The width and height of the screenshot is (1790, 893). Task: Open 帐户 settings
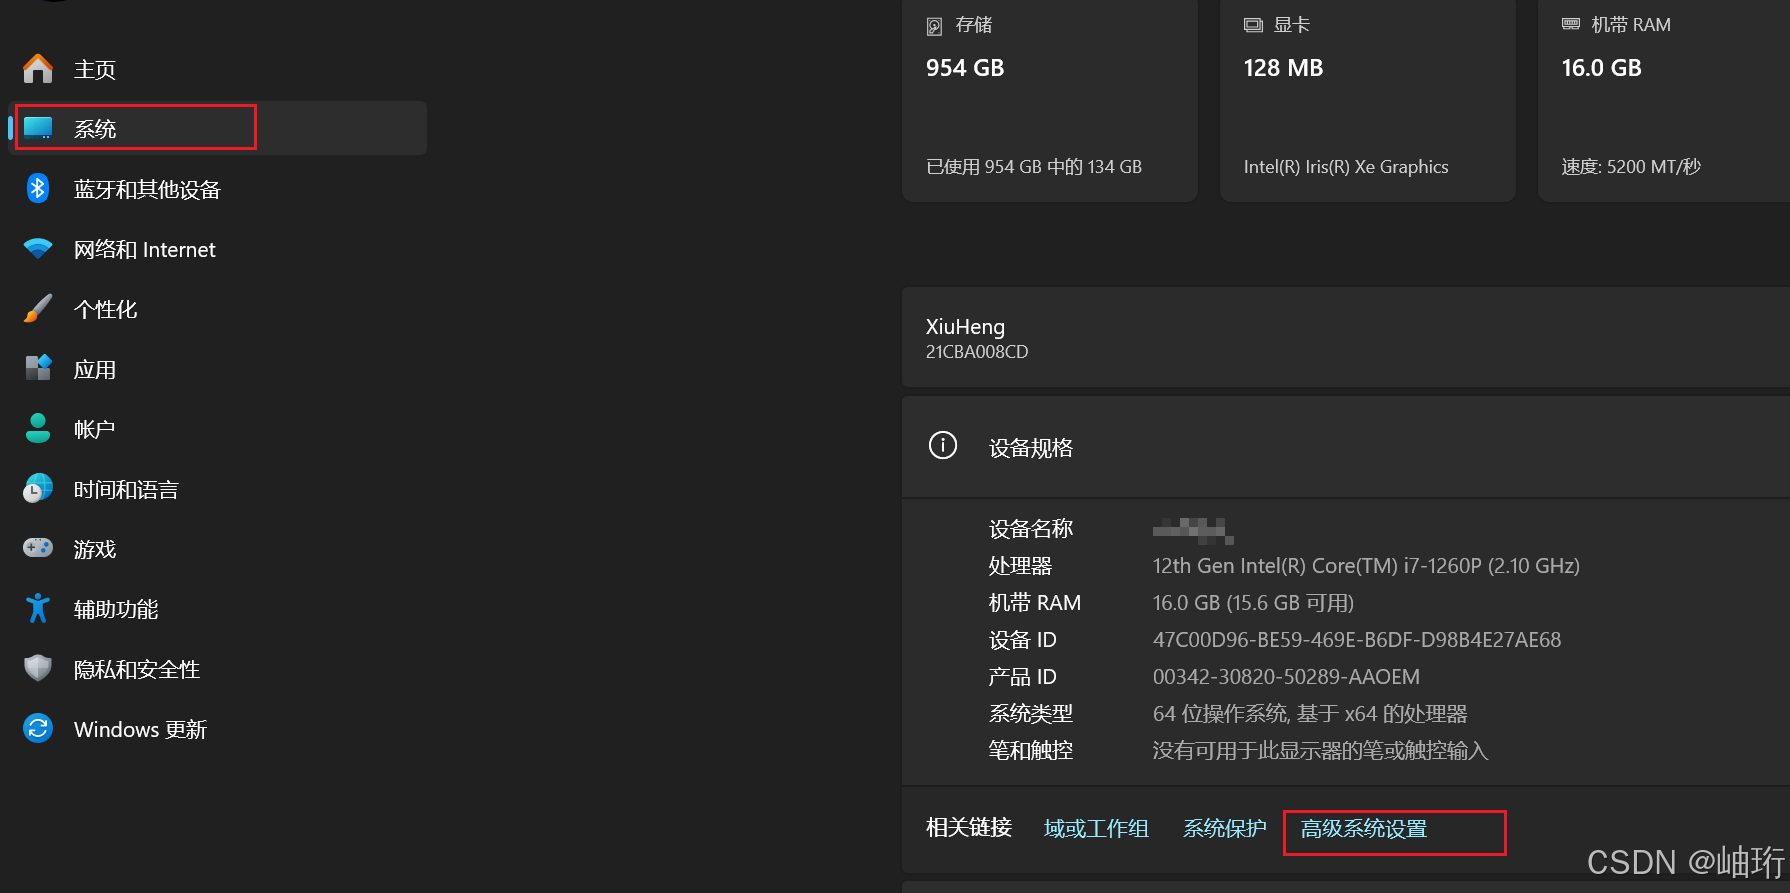tap(217, 429)
